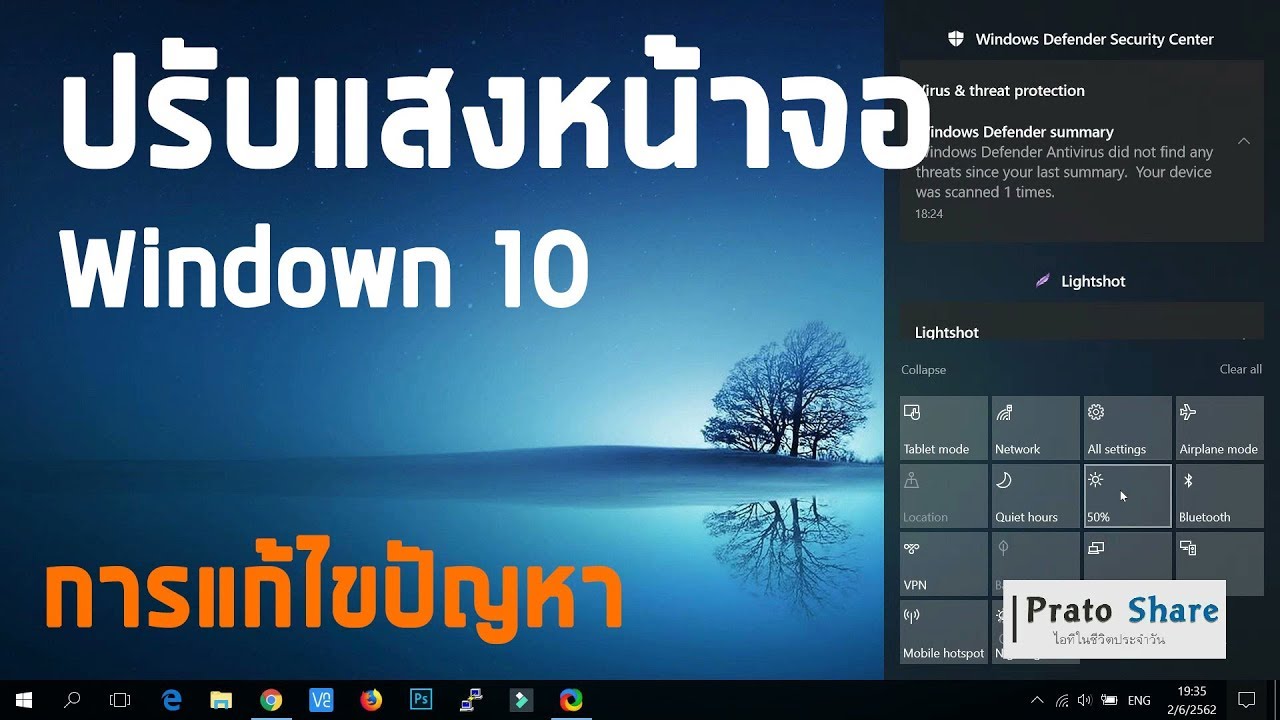Image resolution: width=1280 pixels, height=720 pixels.
Task: Clear all notifications
Action: 1240,369
